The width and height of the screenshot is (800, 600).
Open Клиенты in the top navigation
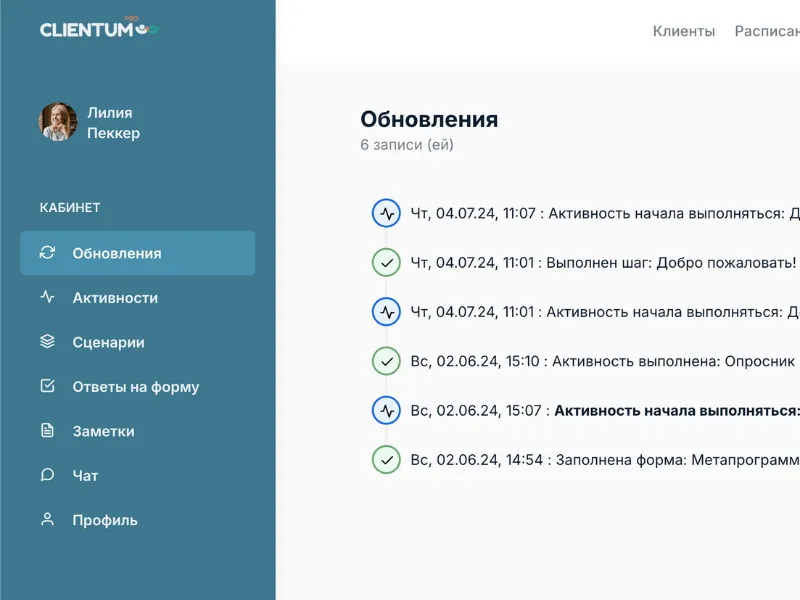click(x=684, y=31)
